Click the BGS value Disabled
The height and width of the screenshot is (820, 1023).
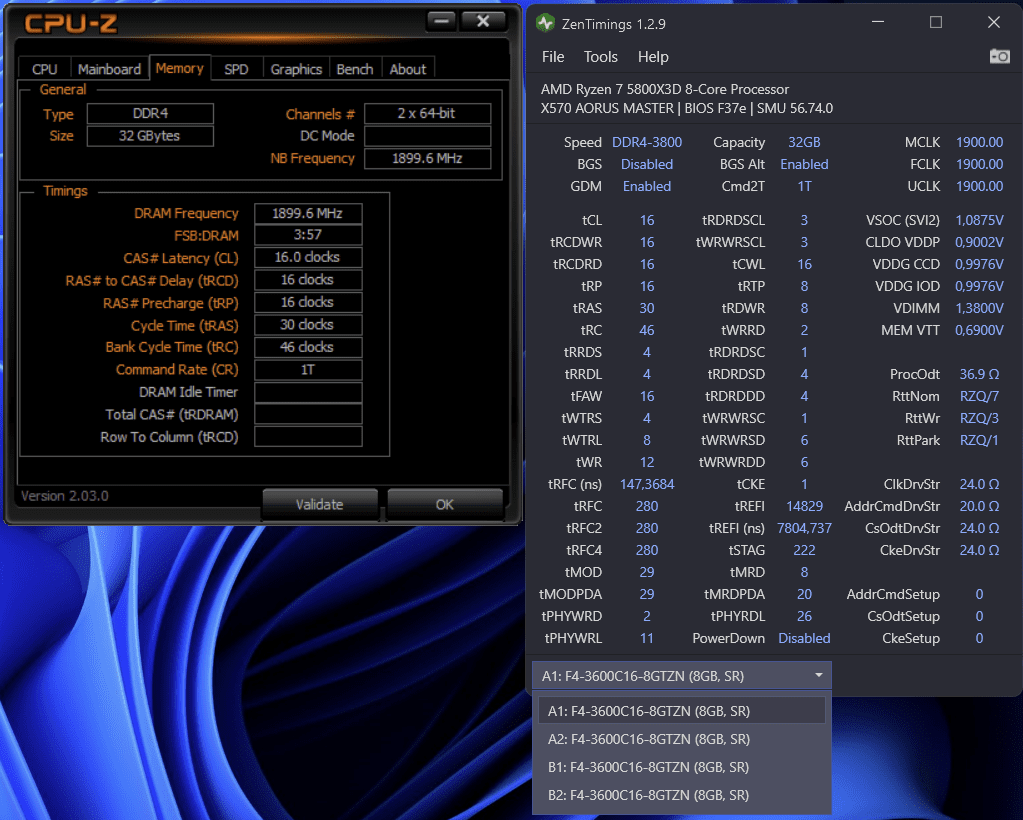(x=647, y=164)
